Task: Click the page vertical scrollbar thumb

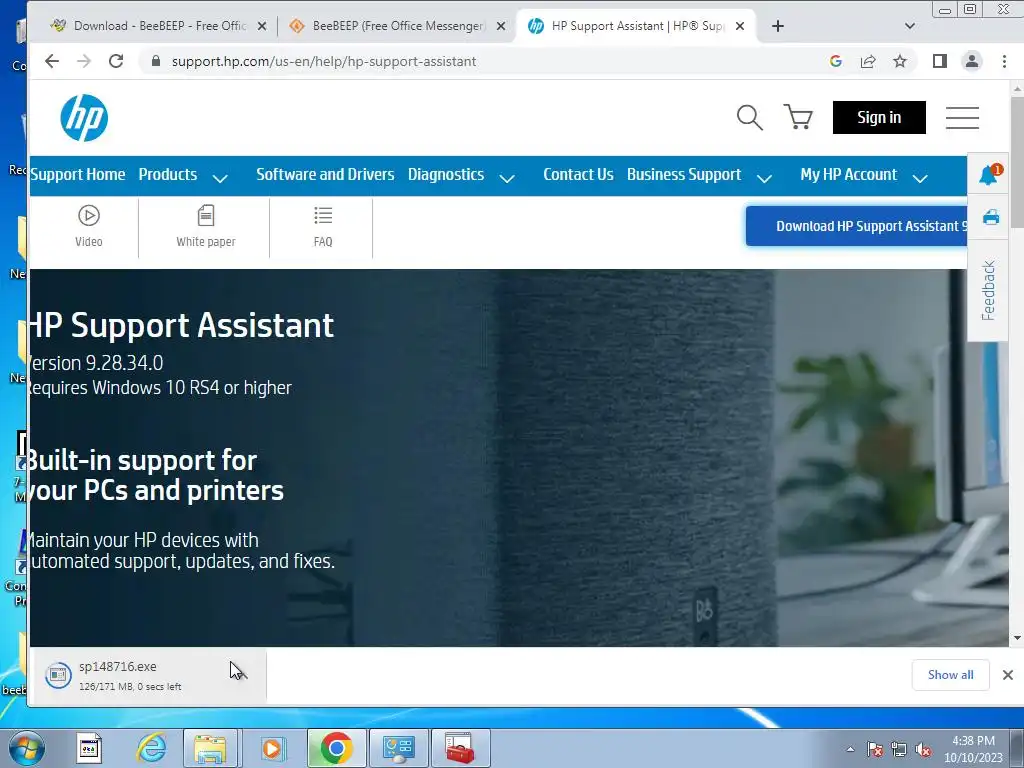Action: [1017, 163]
